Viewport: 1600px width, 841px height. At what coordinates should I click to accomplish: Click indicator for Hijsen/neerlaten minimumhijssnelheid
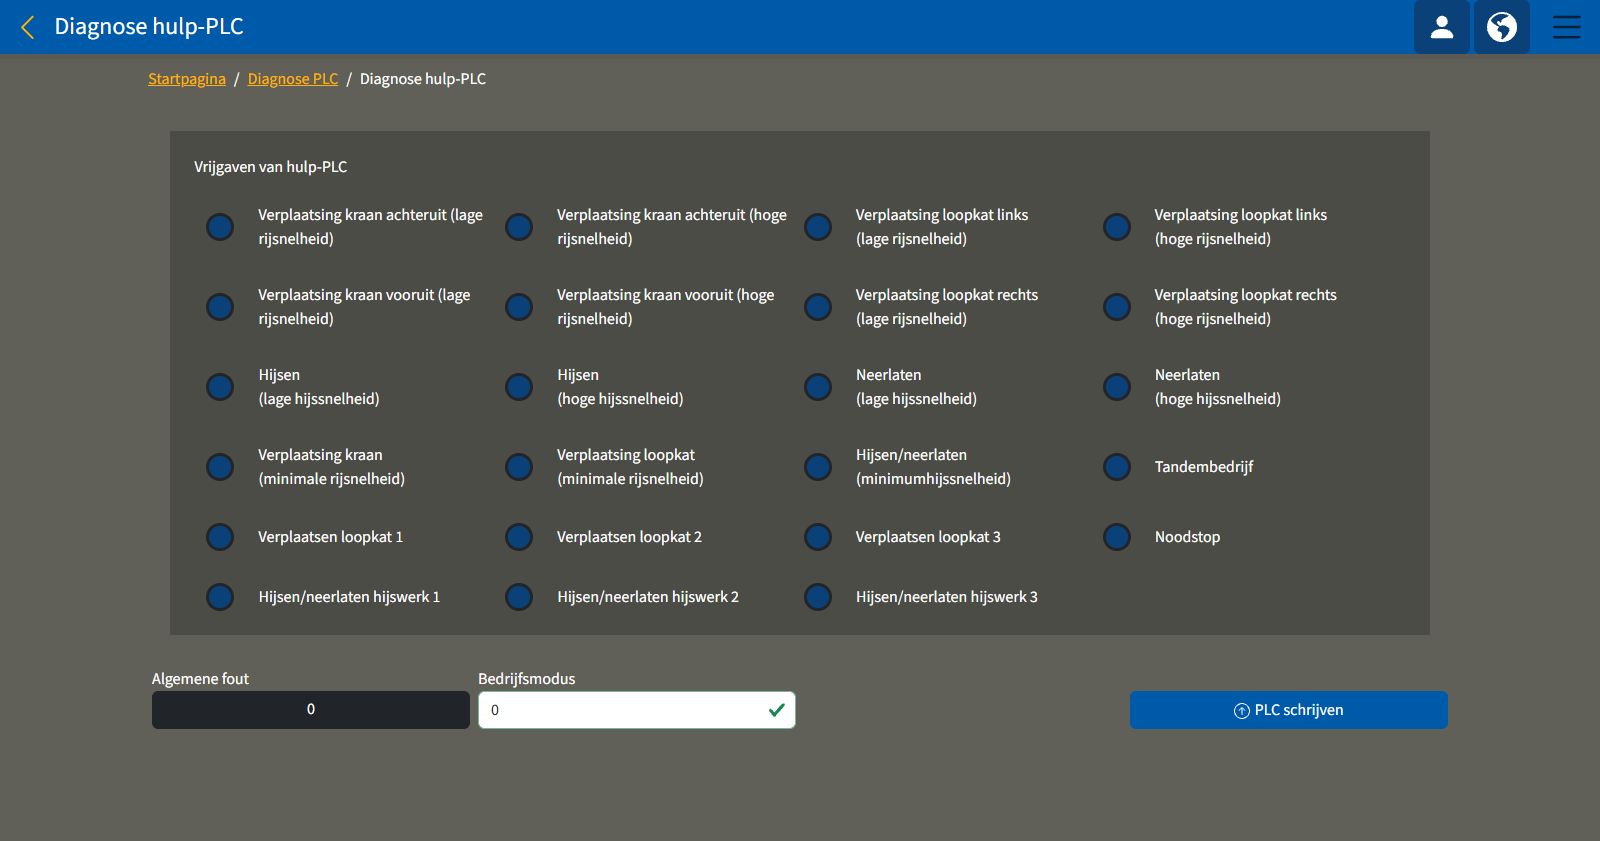pyautogui.click(x=818, y=467)
